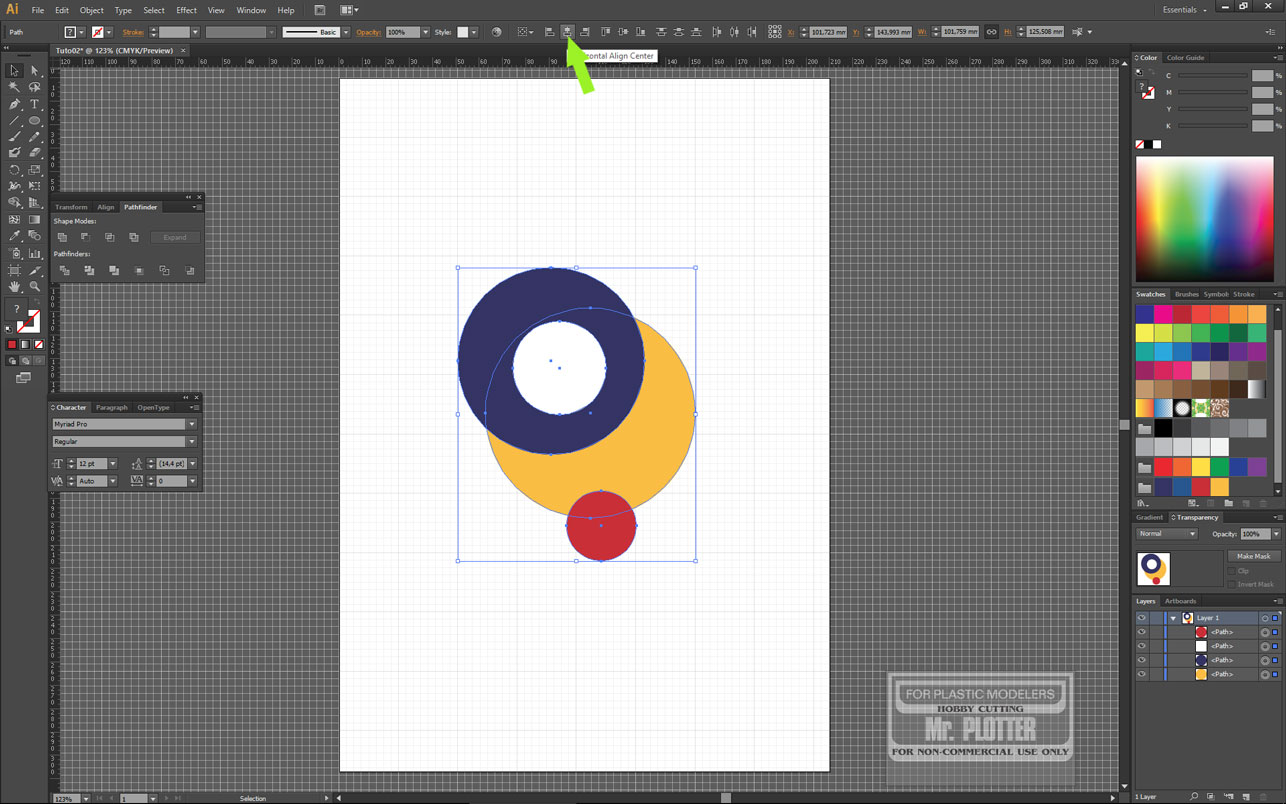Select the Type tool
Image resolution: width=1286 pixels, height=804 pixels.
pos(34,104)
